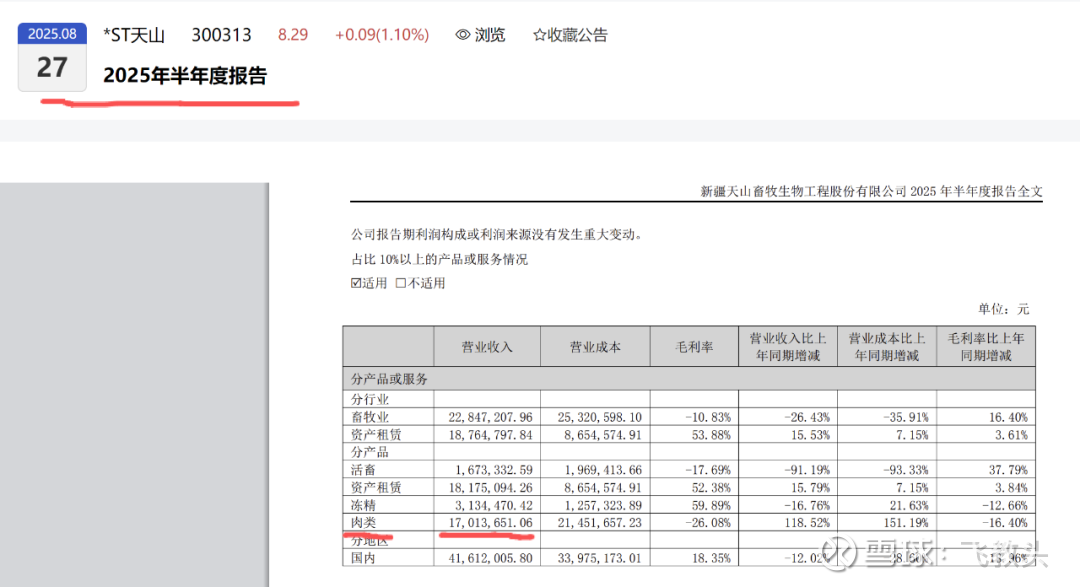Click stock code 300313

tap(220, 35)
